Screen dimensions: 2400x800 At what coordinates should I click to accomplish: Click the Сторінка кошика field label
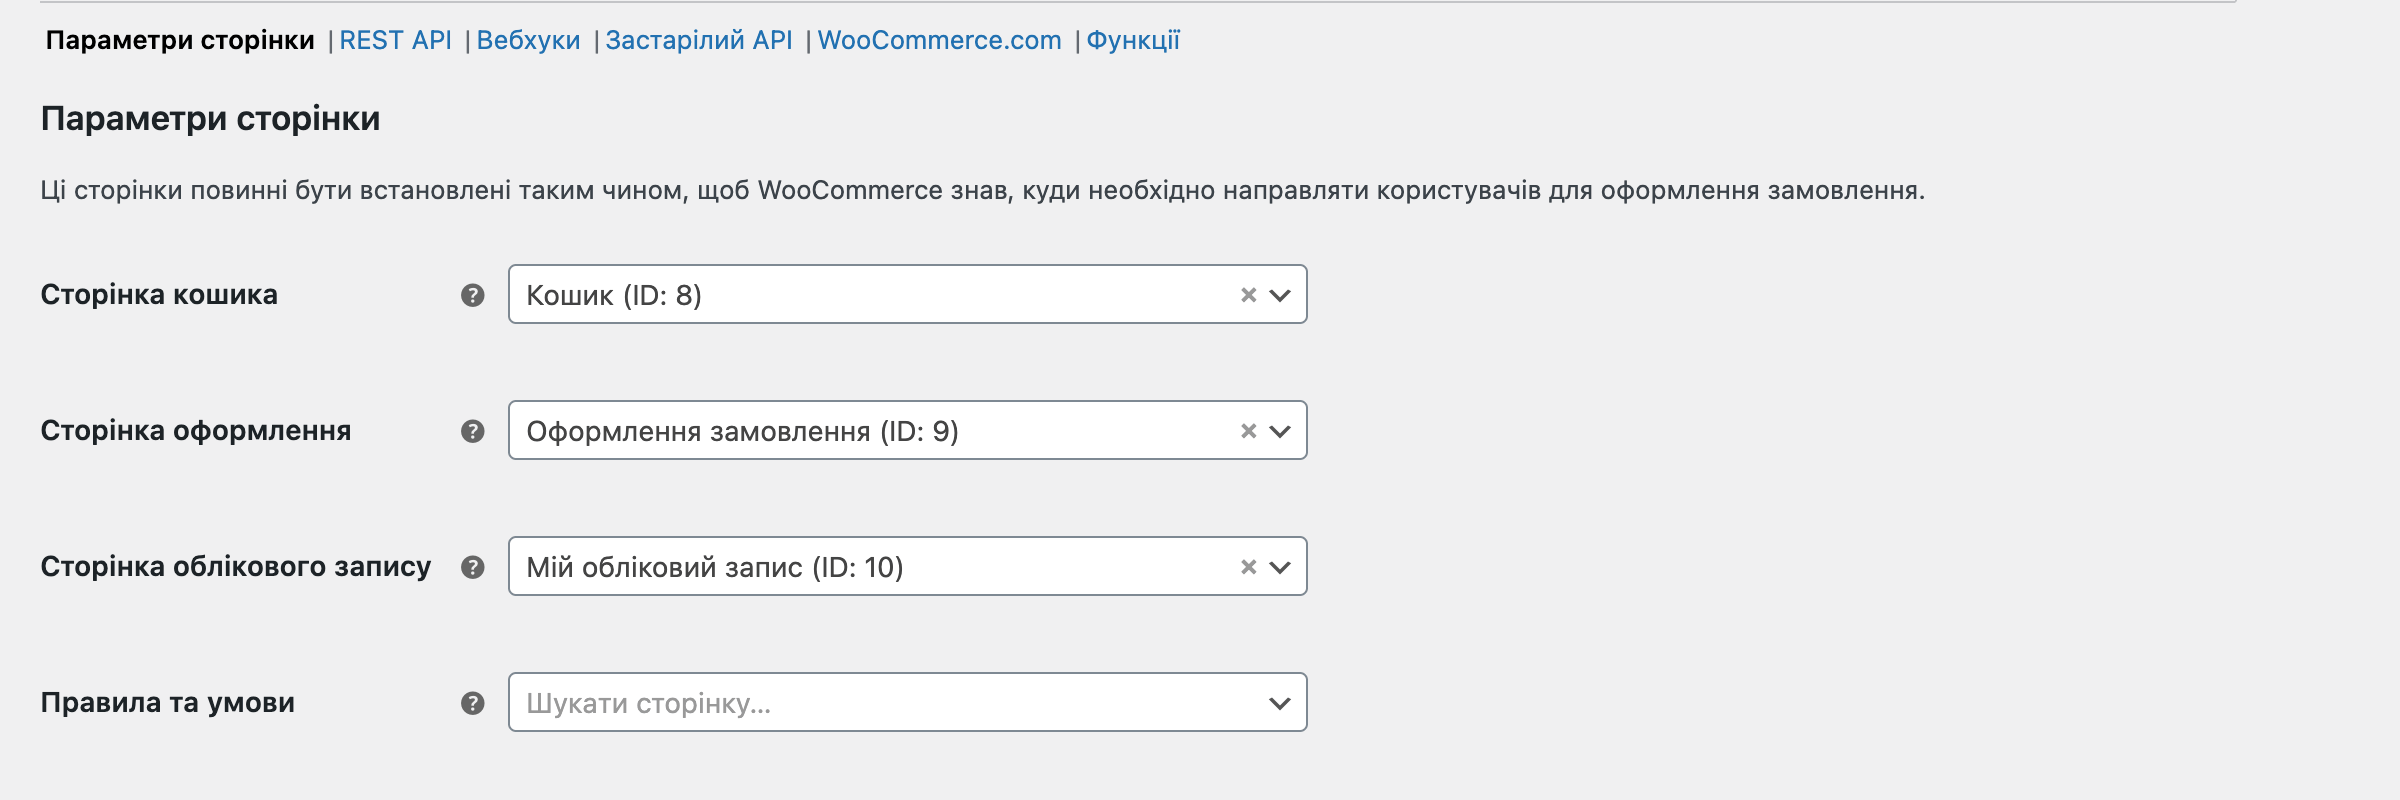point(159,295)
